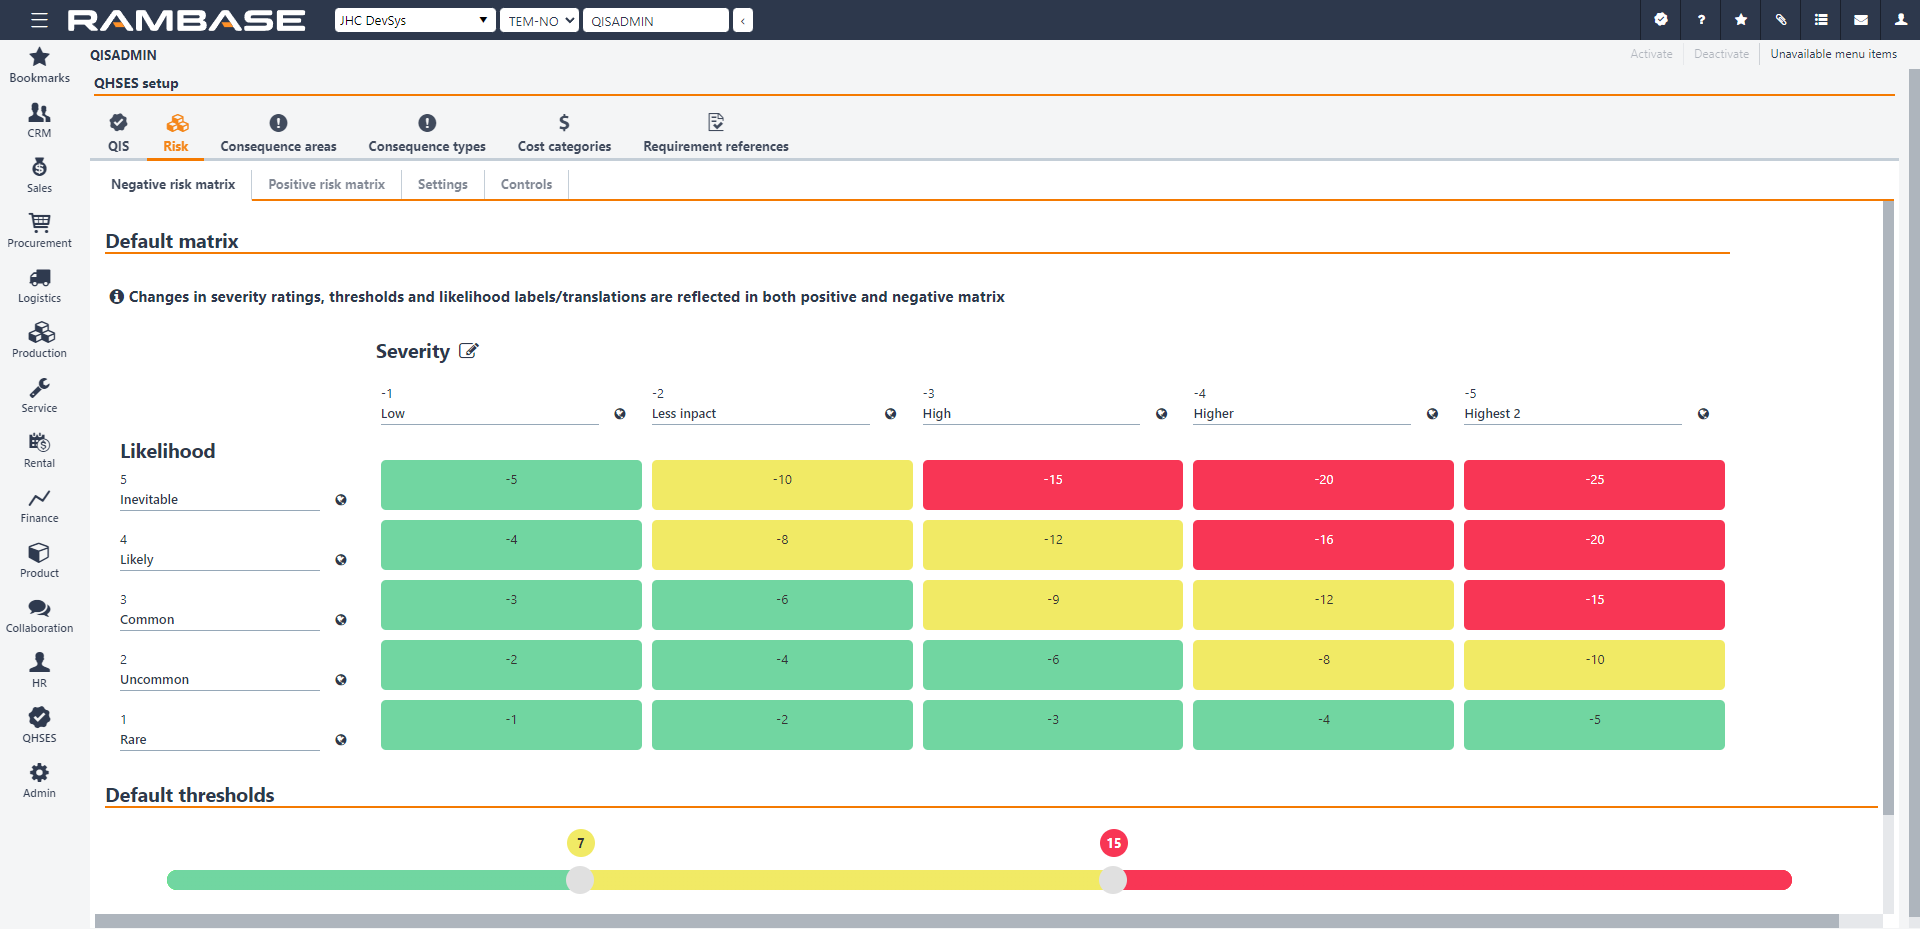Click the globe icon next to Inevitable

pos(342,500)
